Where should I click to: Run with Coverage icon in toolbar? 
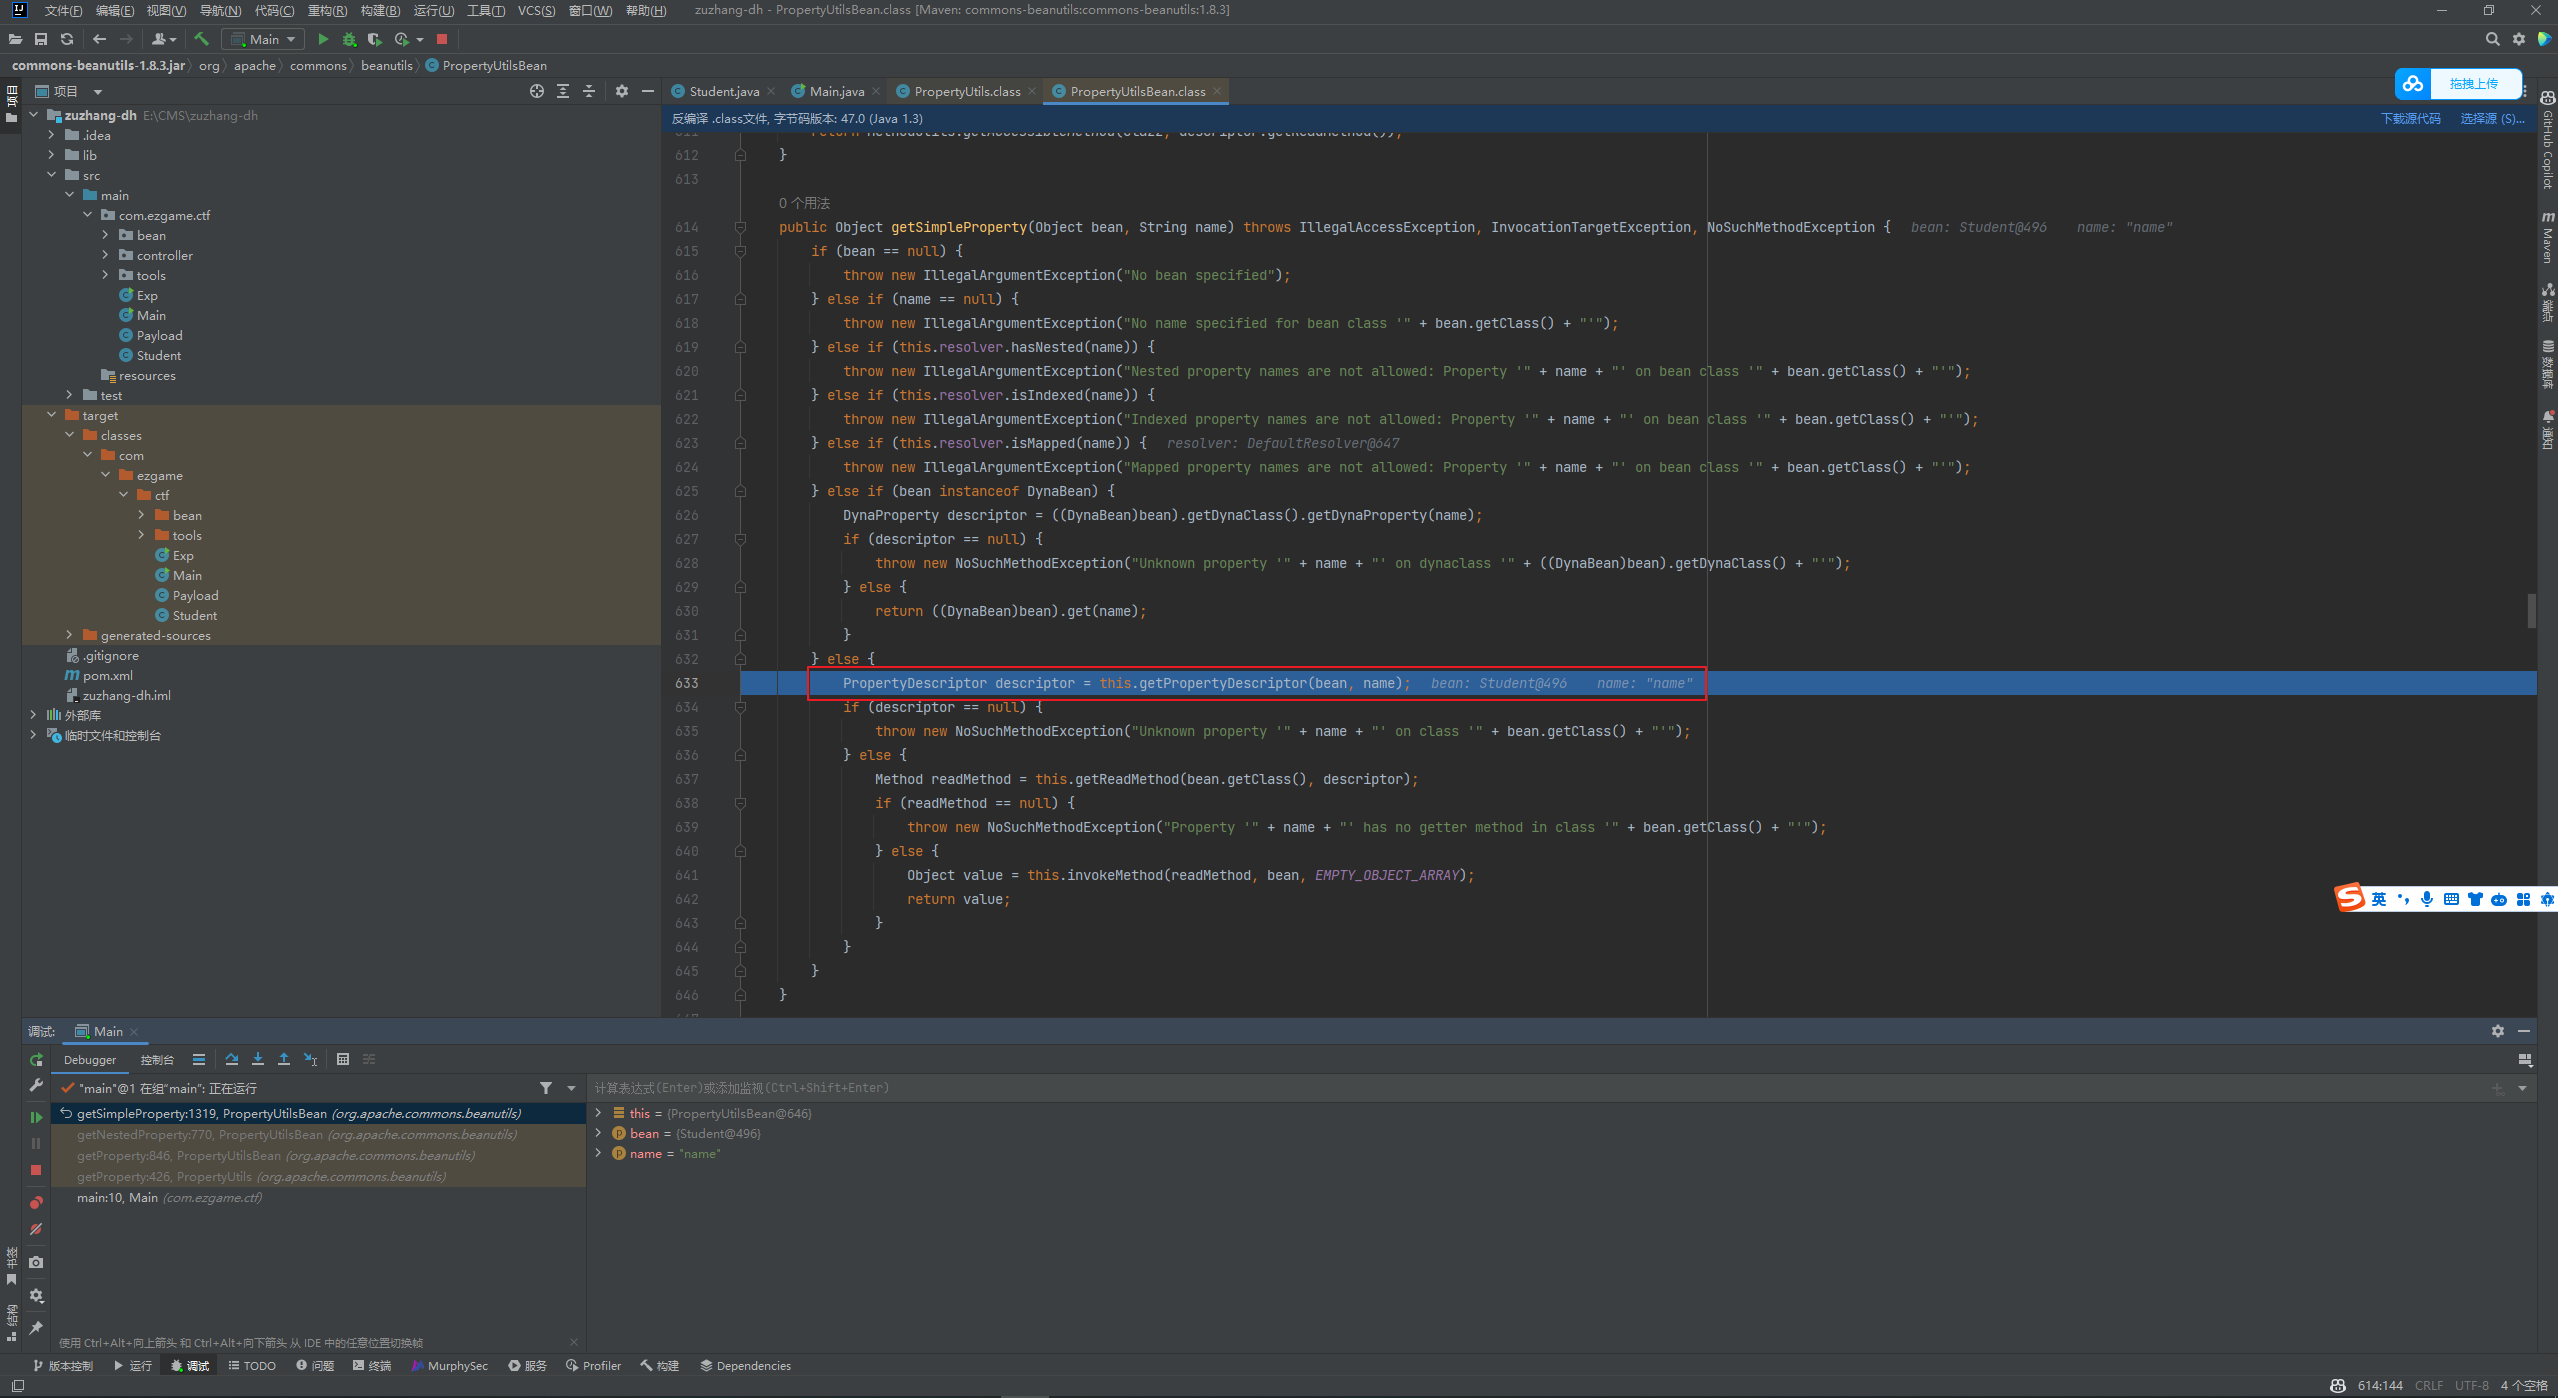(375, 39)
